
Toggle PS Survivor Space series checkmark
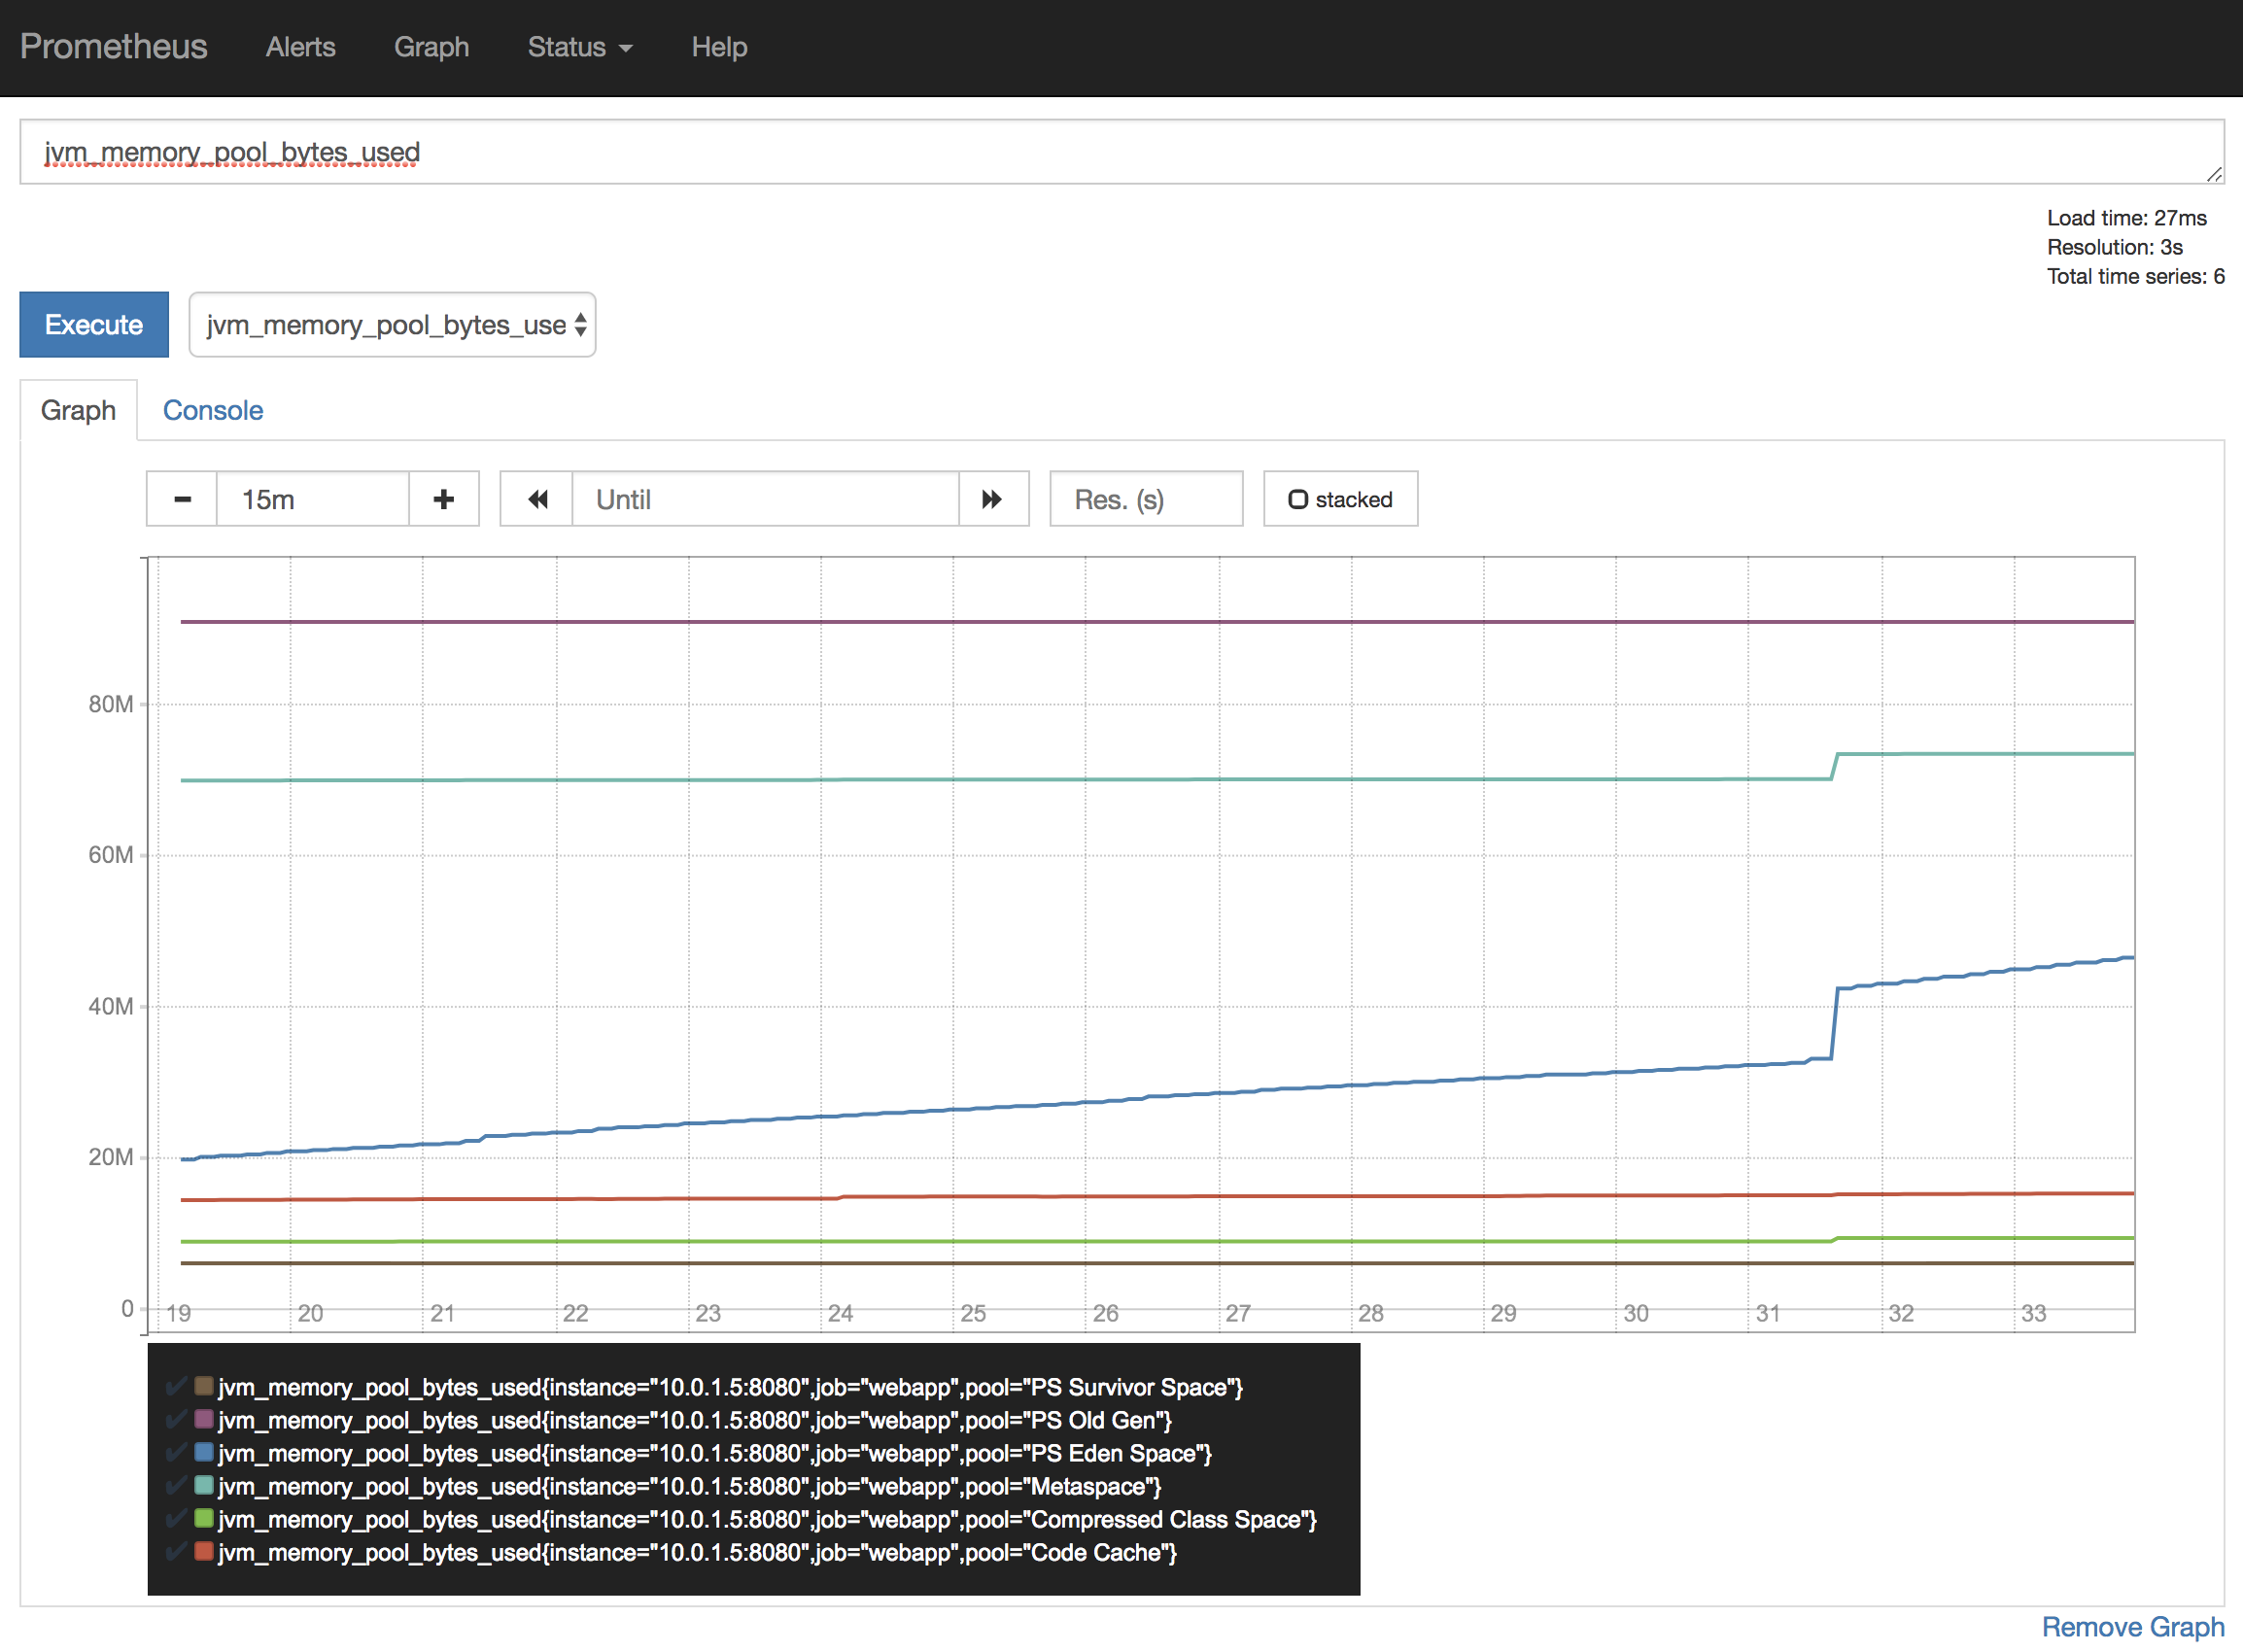[176, 1386]
